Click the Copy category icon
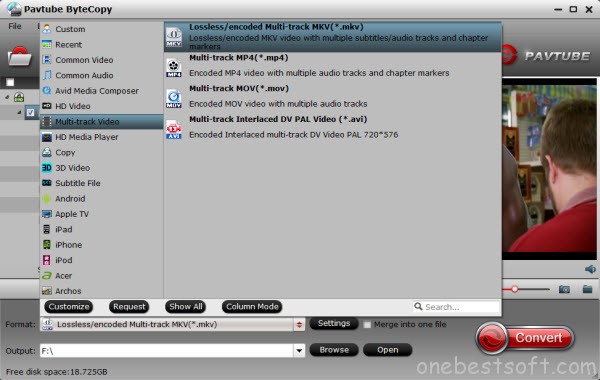The image size is (600, 380). (x=47, y=152)
